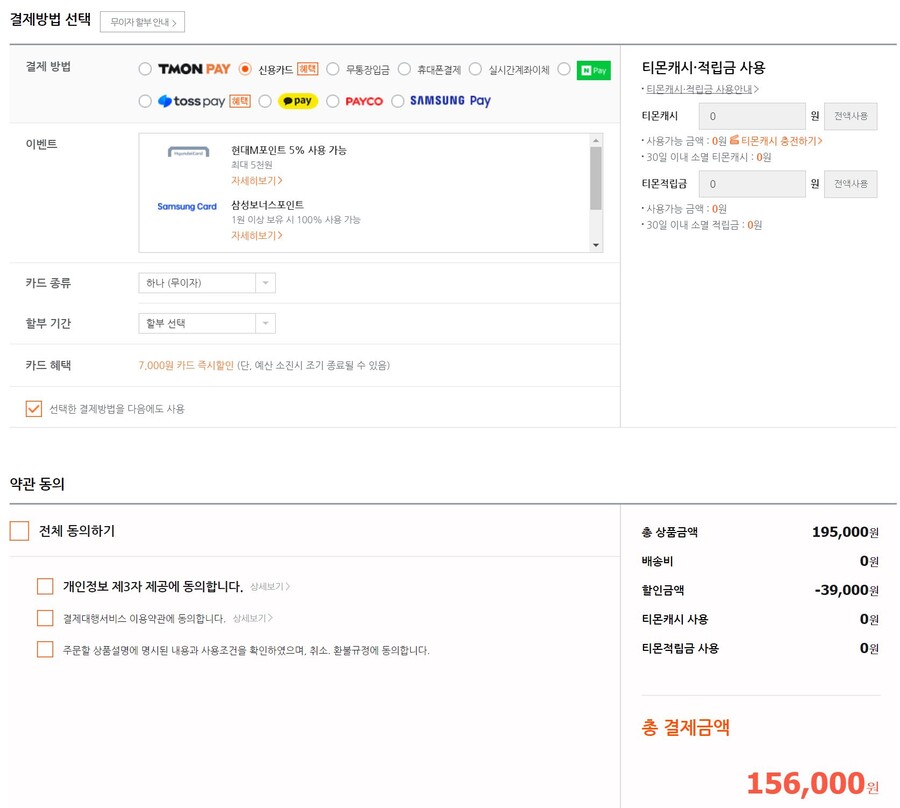Open 무이자 할부 안내
Screen dimensions: 900x808
[141, 21]
